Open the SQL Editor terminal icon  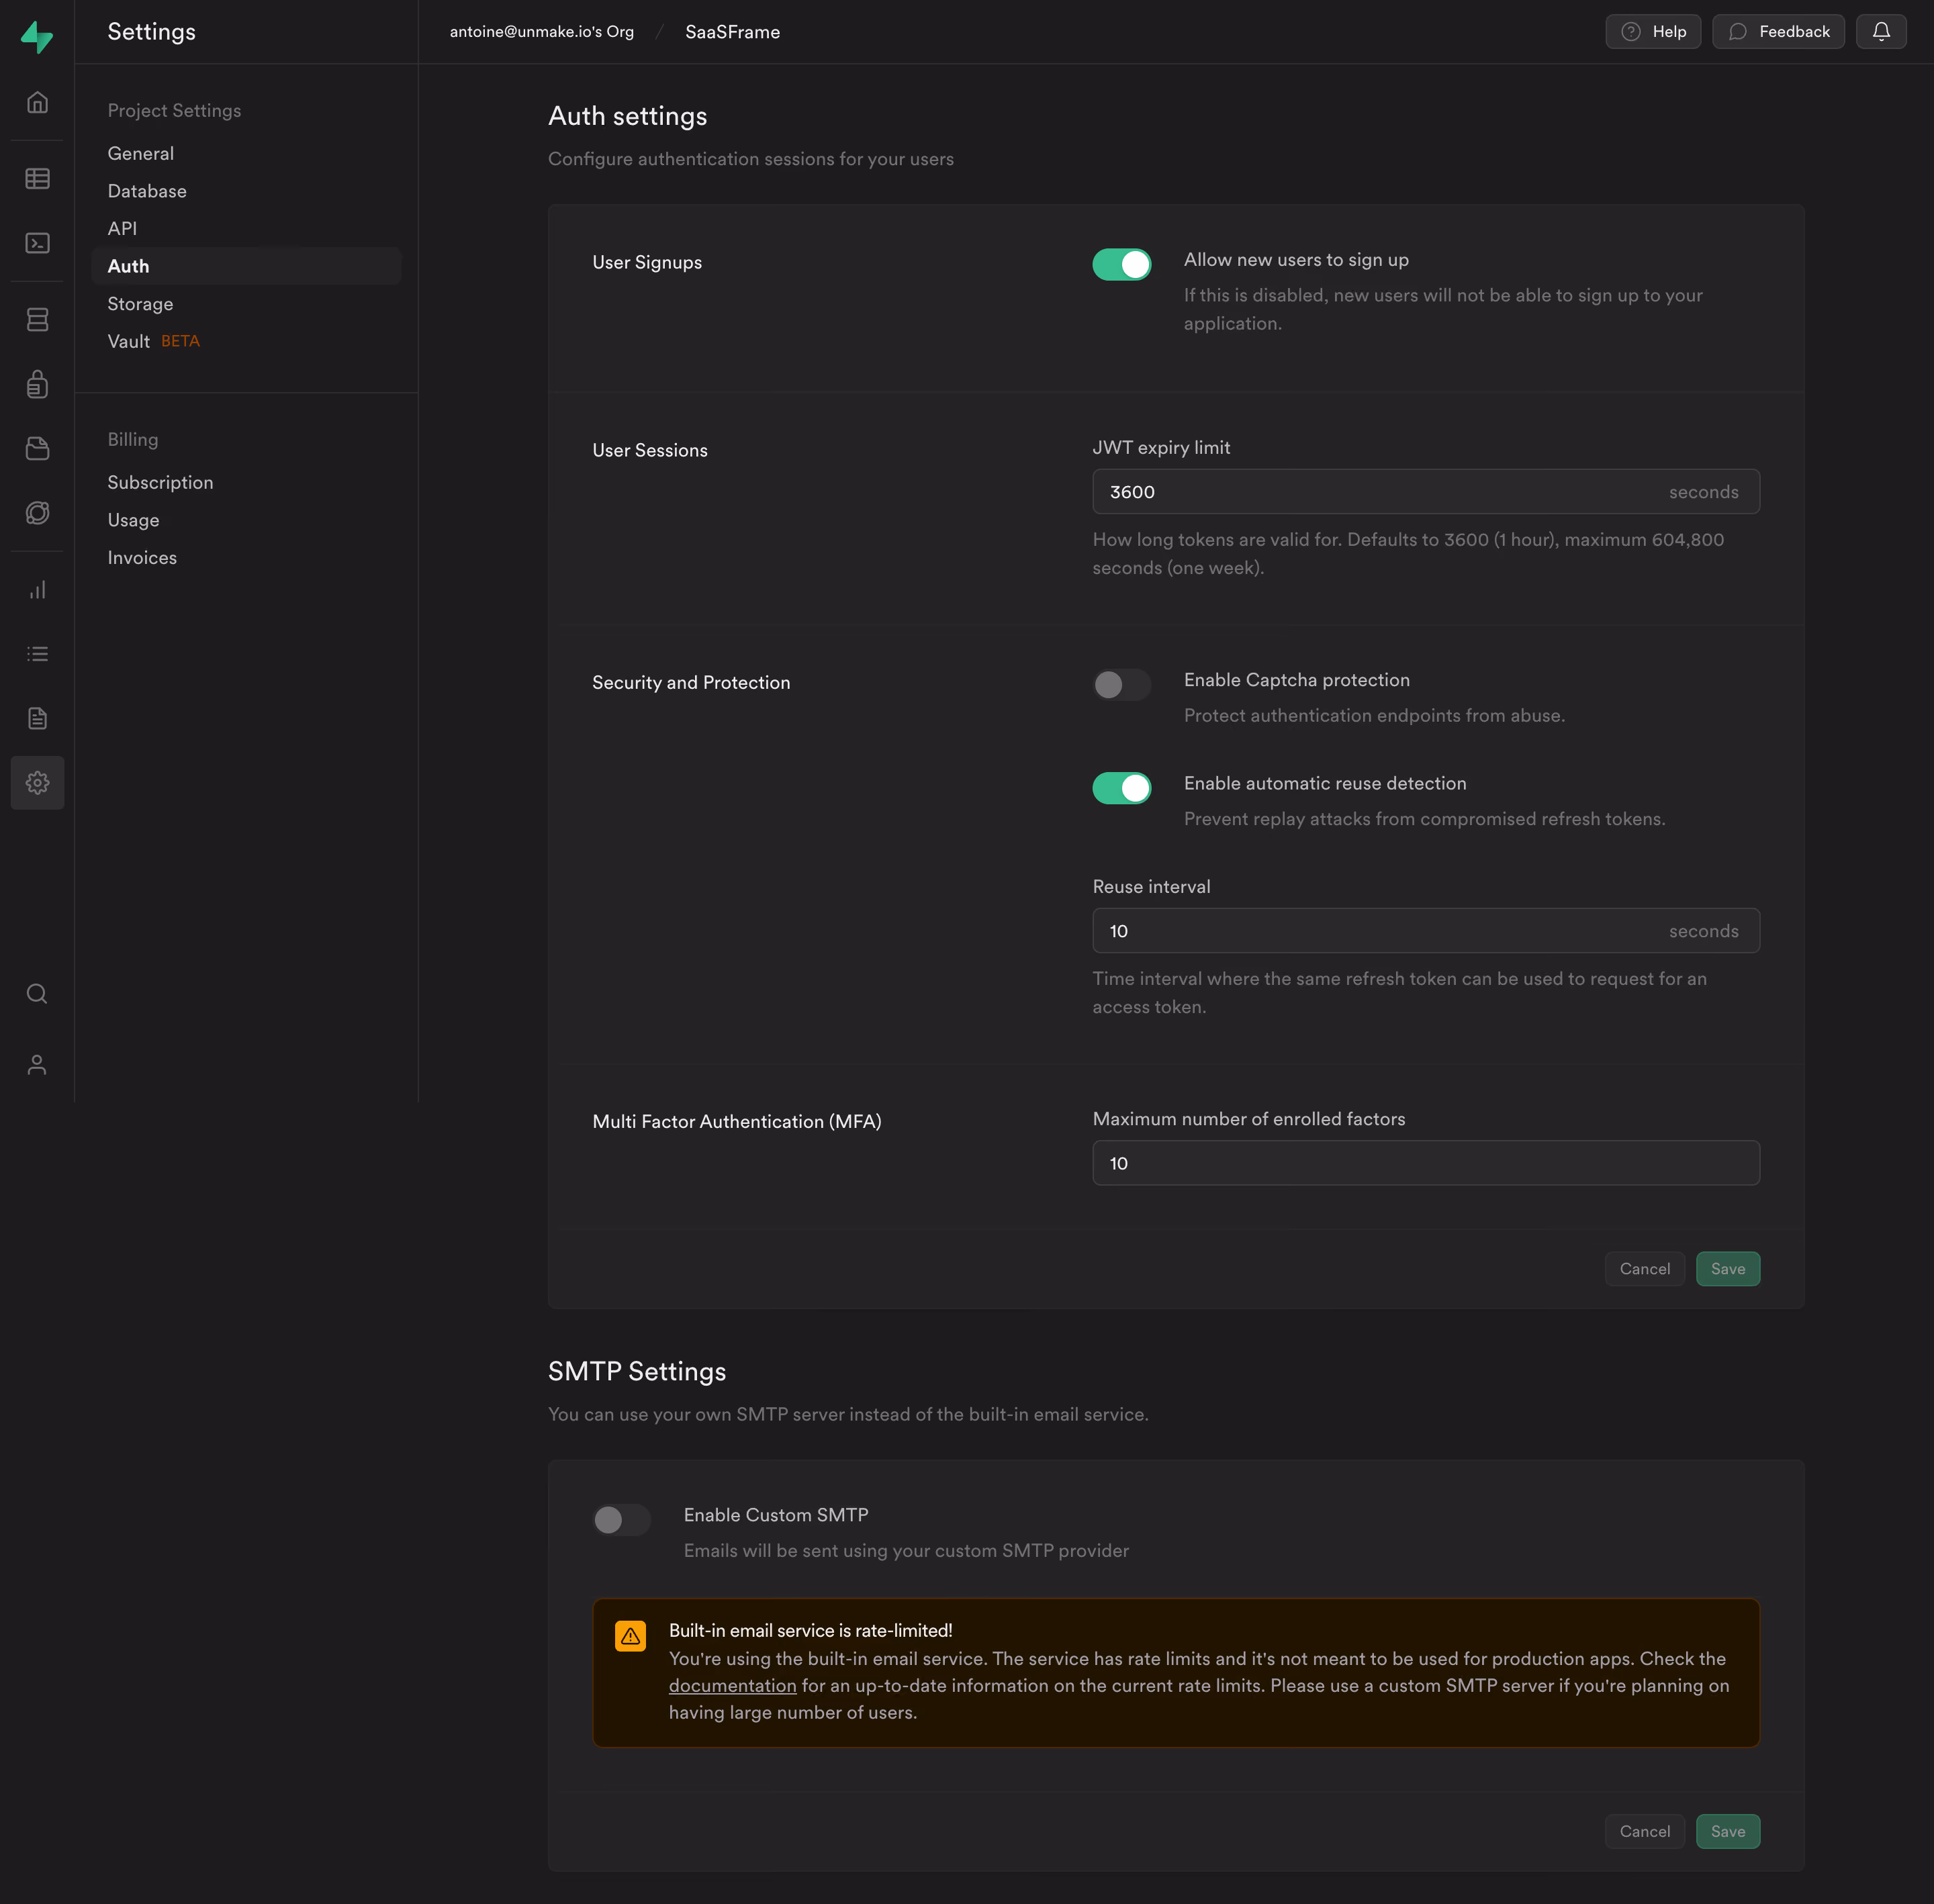37,243
